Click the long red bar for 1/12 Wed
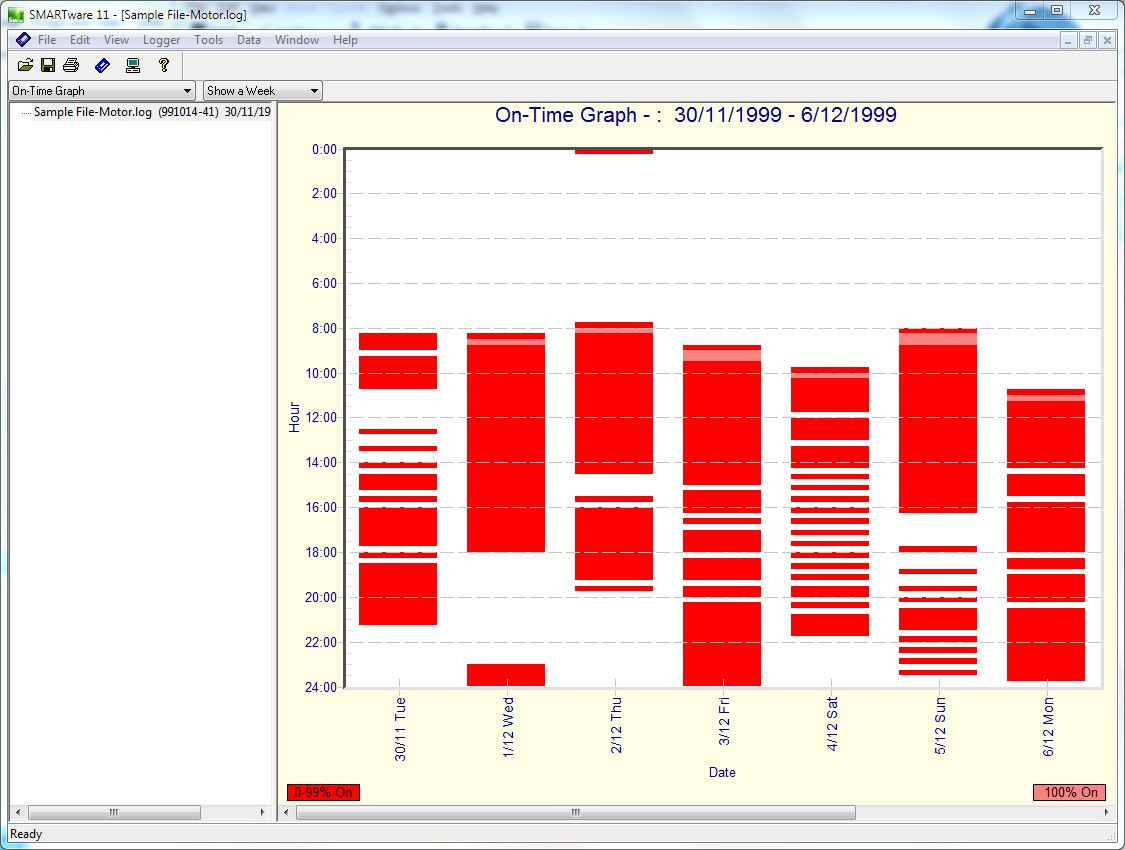 coord(506,443)
